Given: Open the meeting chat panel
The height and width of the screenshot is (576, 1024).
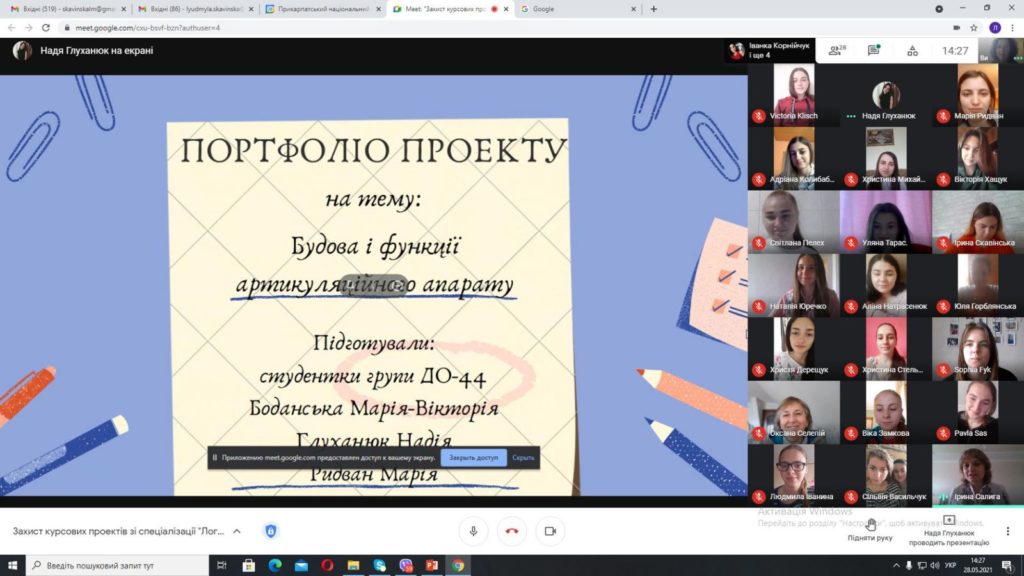Looking at the screenshot, I should [873, 50].
